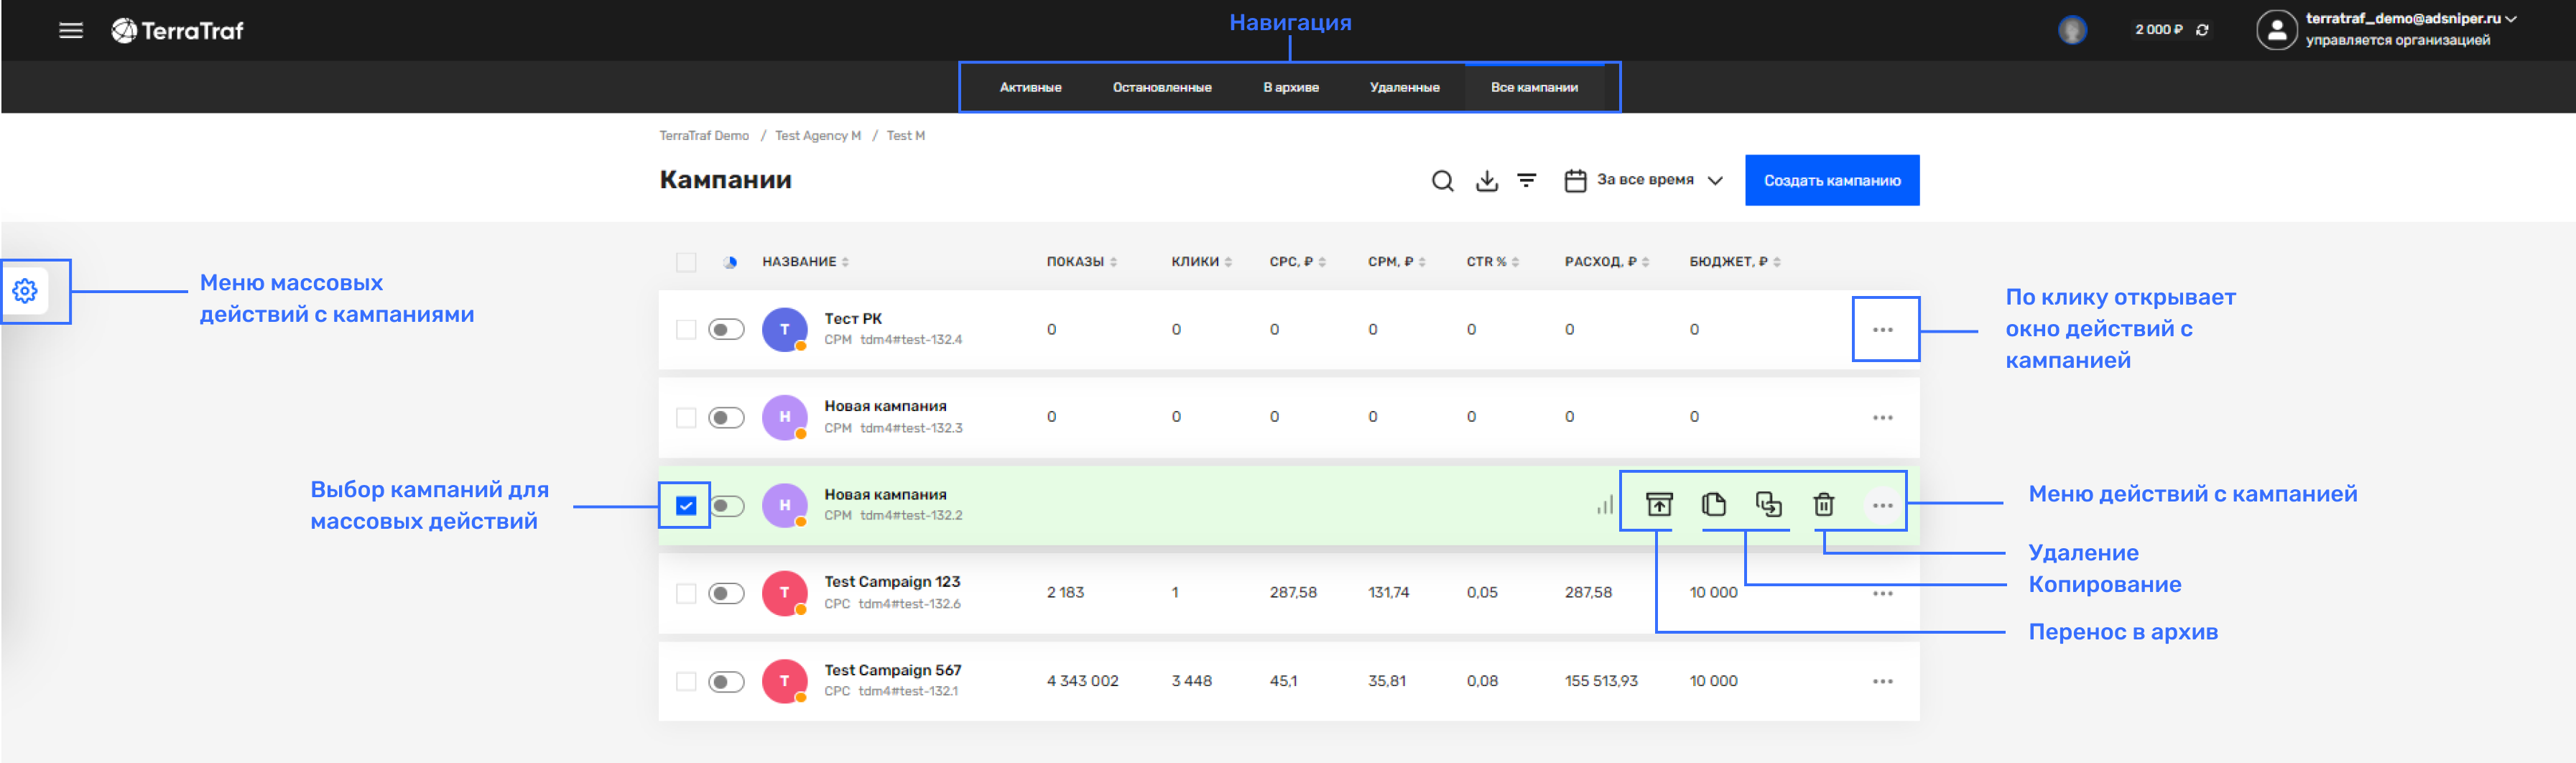Sort by ПОКАЗЫ column

tap(1081, 262)
